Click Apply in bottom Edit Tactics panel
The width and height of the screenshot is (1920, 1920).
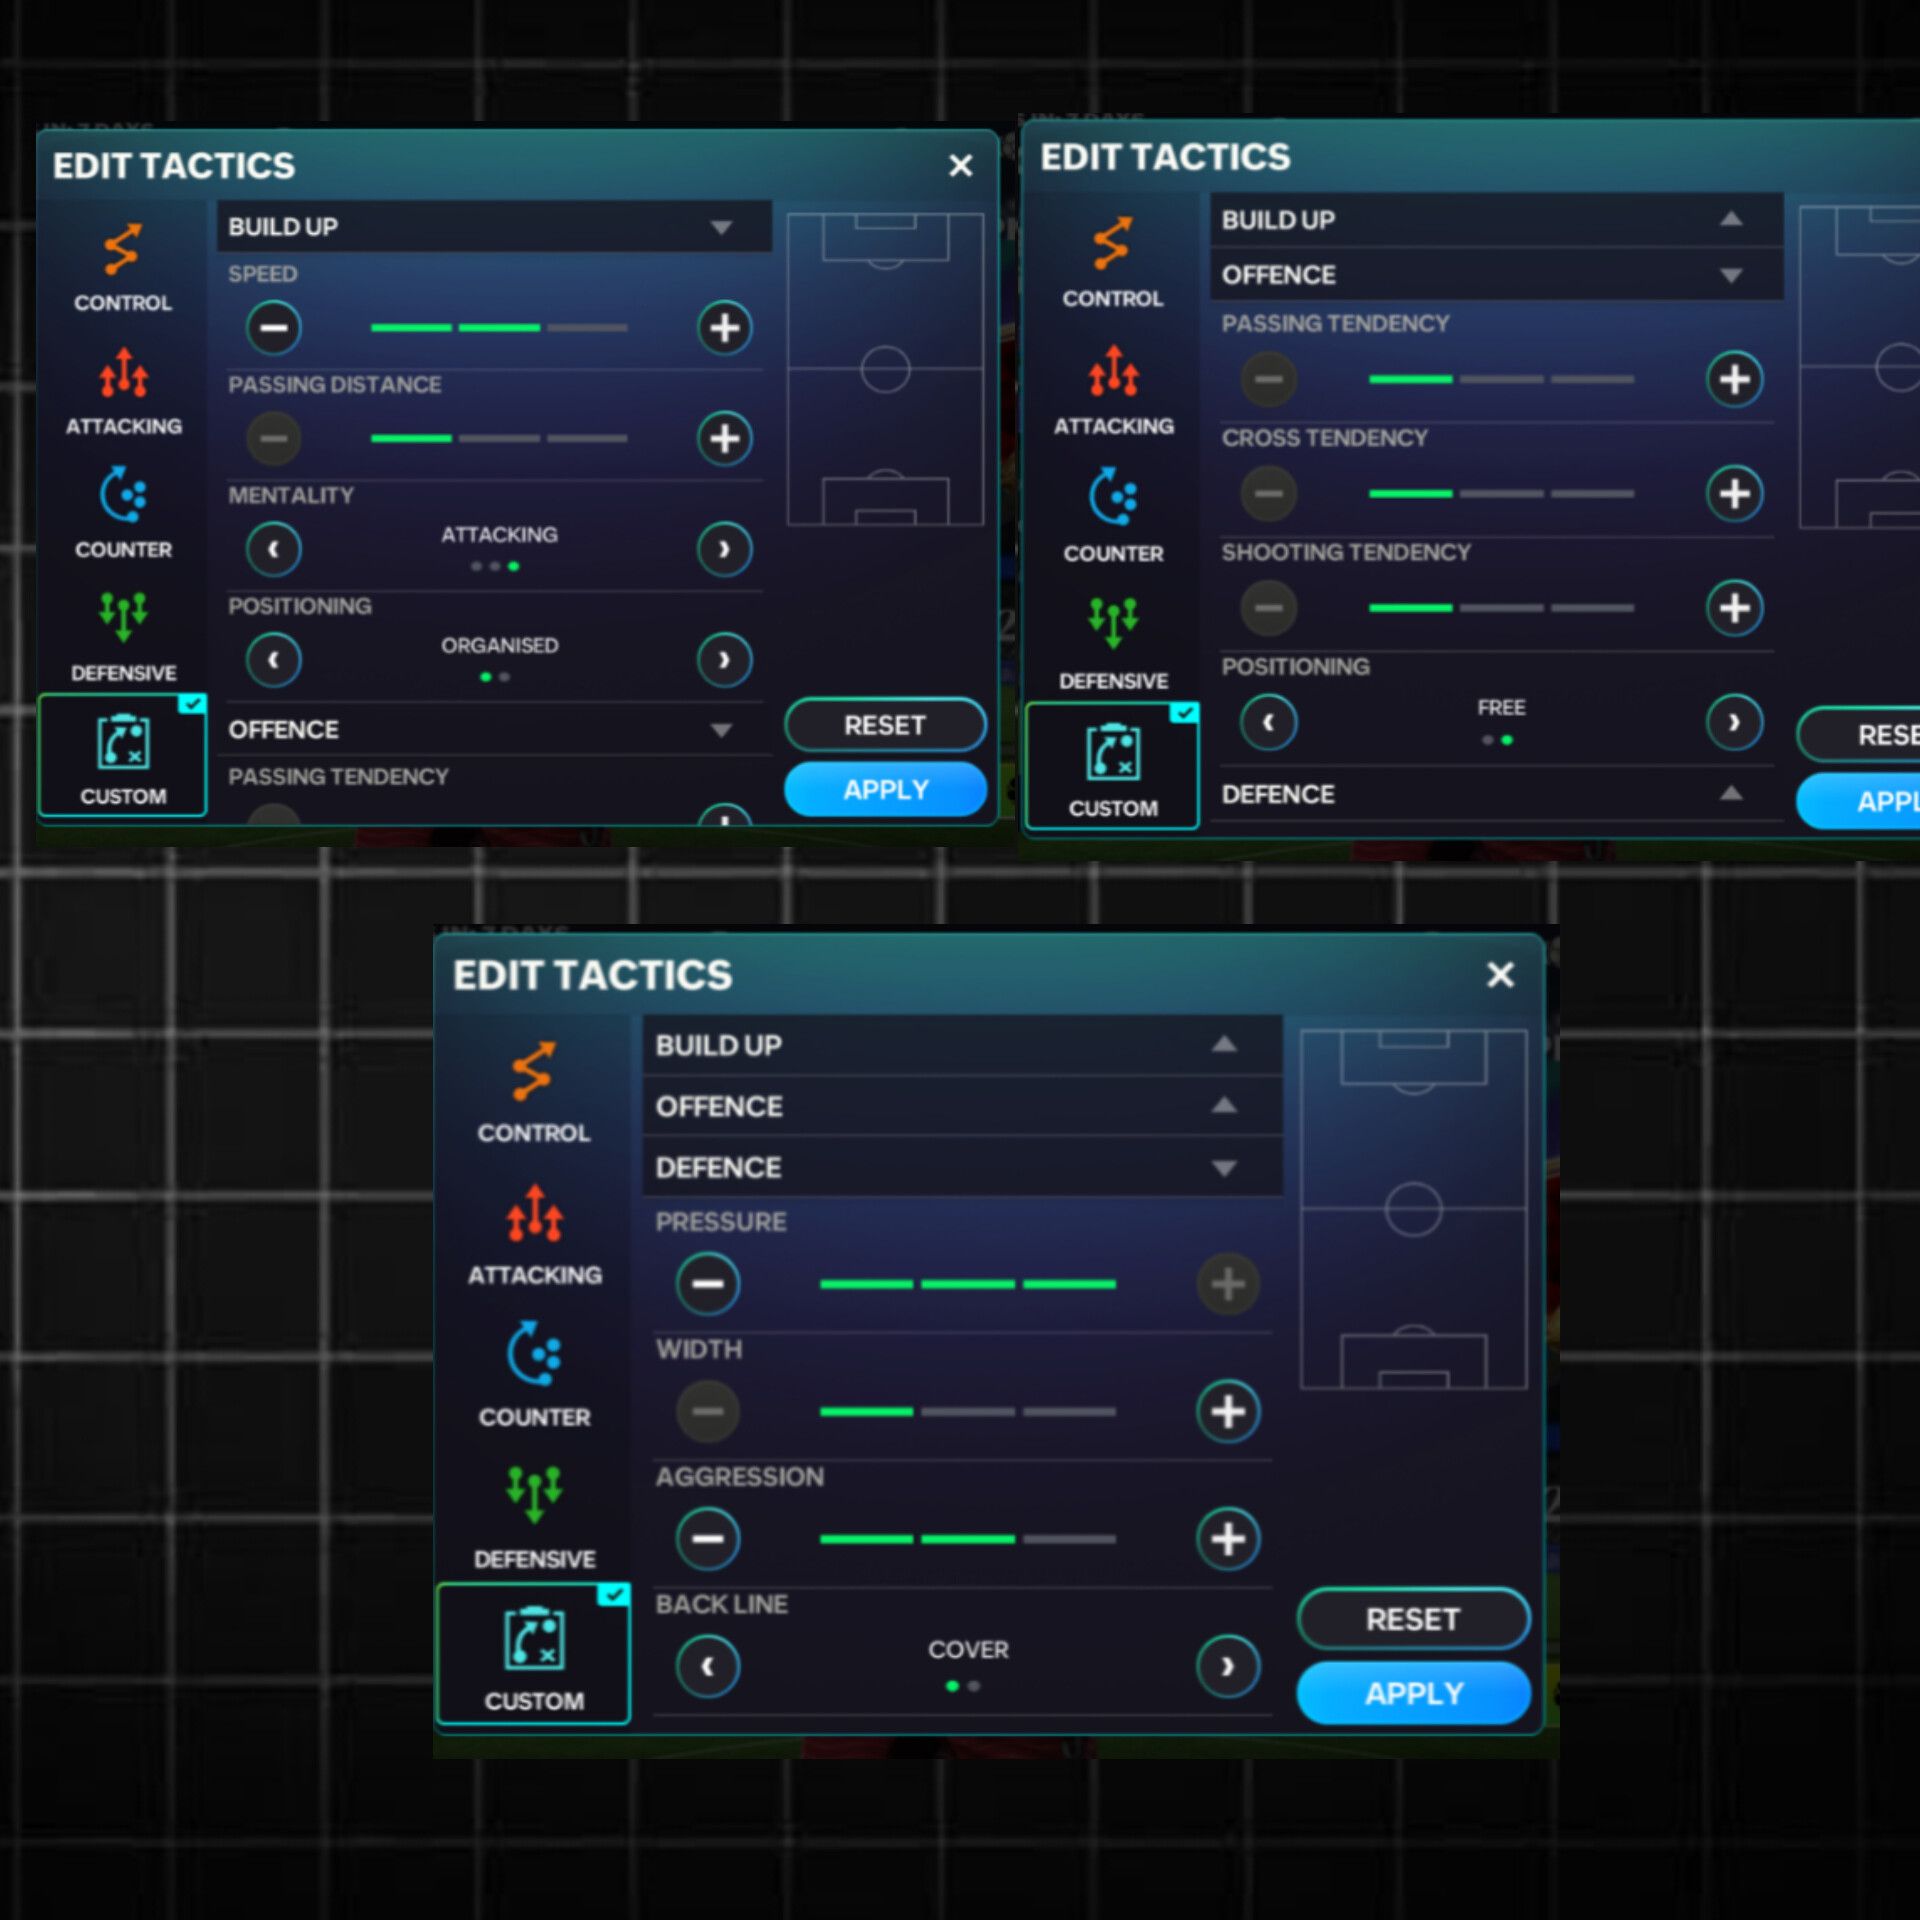pyautogui.click(x=1413, y=1693)
